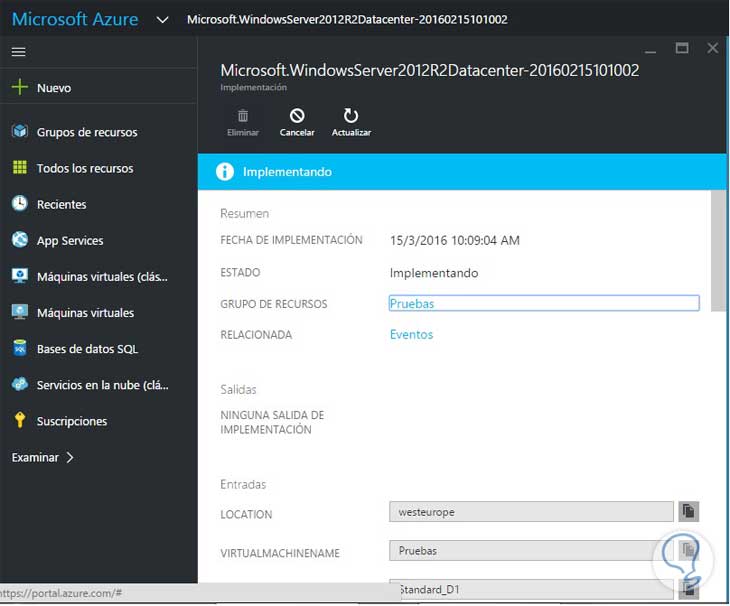The width and height of the screenshot is (730, 606).
Task: Click Servicios en la nube (clá... label
Action: click(103, 385)
